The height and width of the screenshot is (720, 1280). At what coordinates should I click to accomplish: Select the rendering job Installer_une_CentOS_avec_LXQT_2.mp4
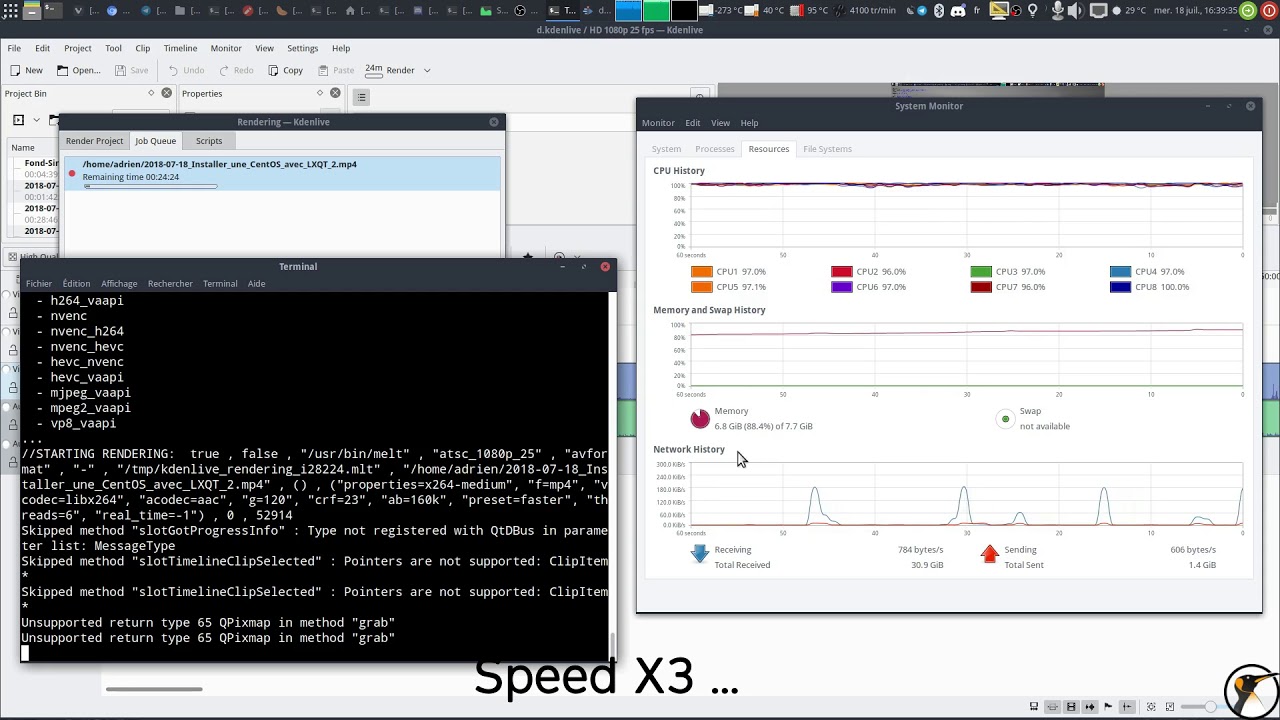[281, 173]
